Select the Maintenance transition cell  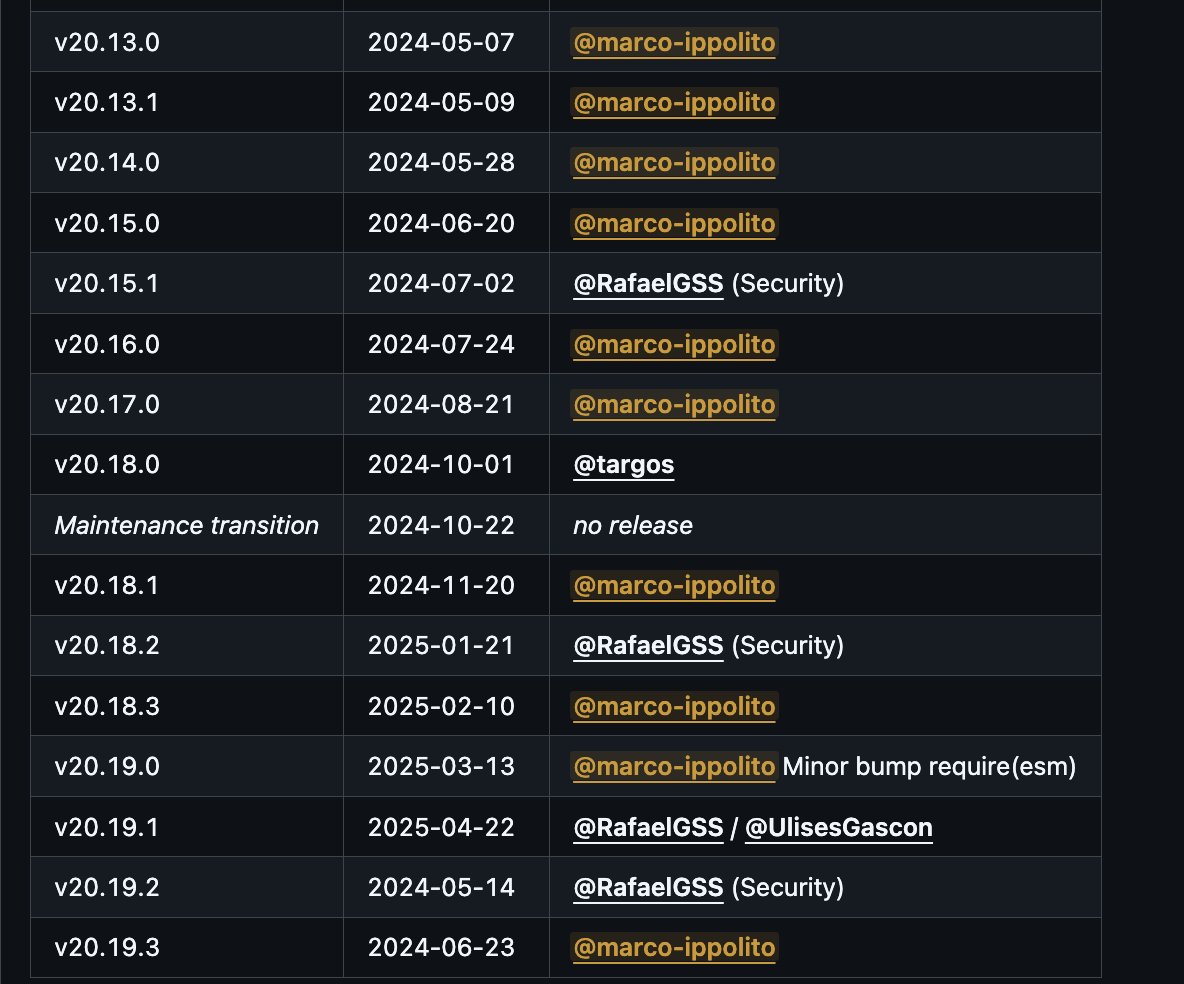click(x=187, y=525)
